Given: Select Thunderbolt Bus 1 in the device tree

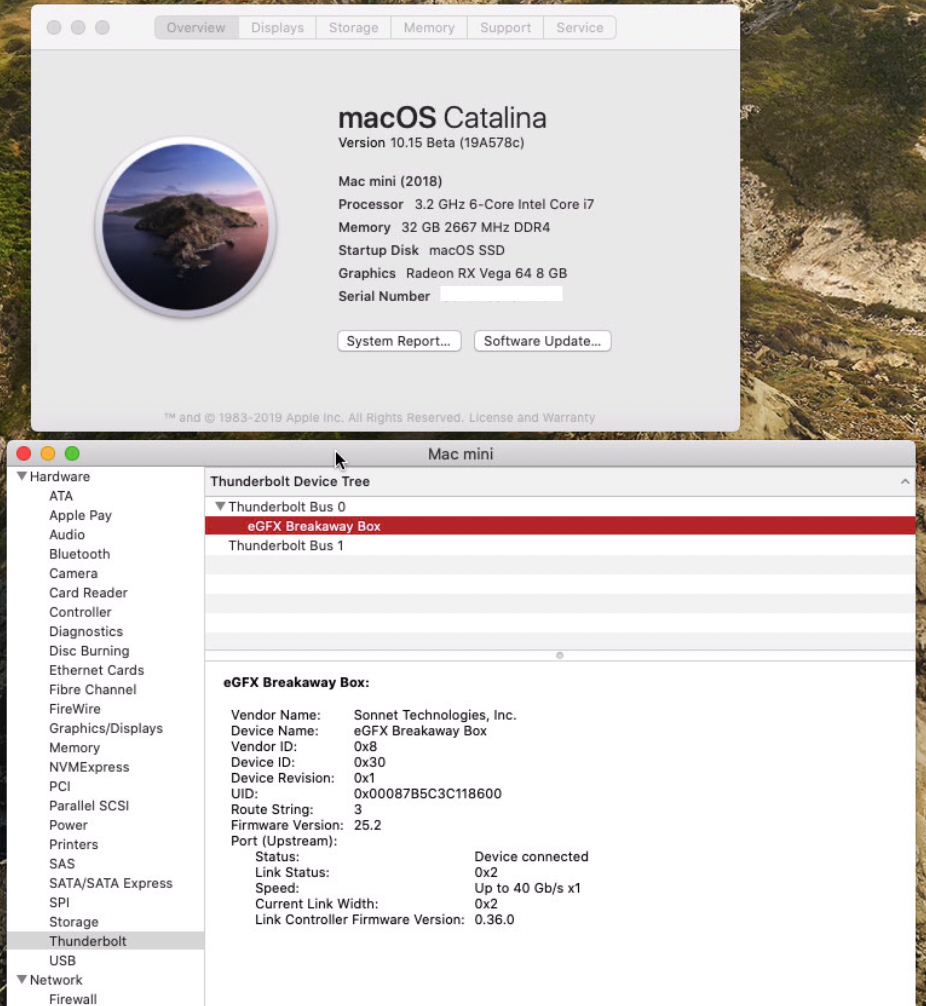Looking at the screenshot, I should (286, 545).
